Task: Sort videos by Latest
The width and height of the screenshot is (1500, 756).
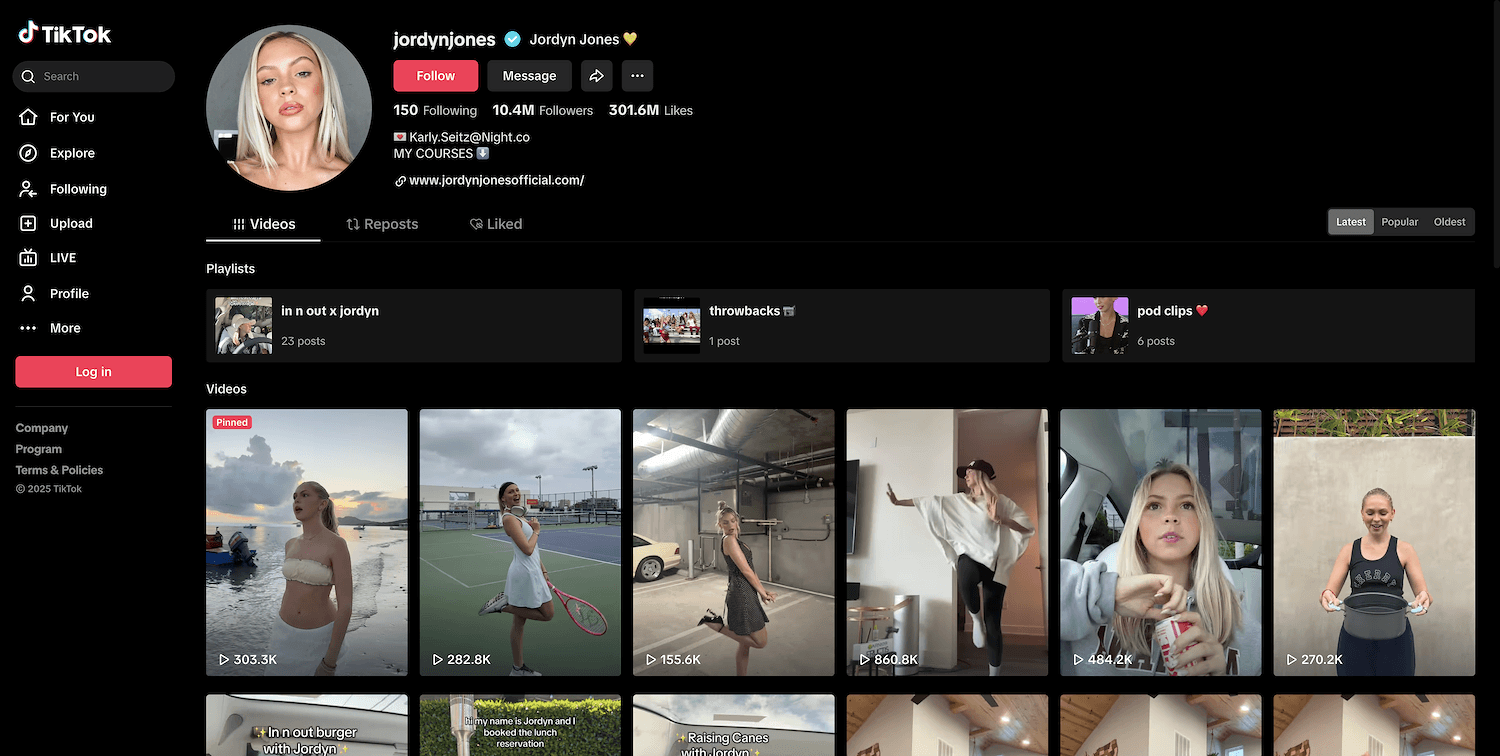Action: pos(1350,222)
